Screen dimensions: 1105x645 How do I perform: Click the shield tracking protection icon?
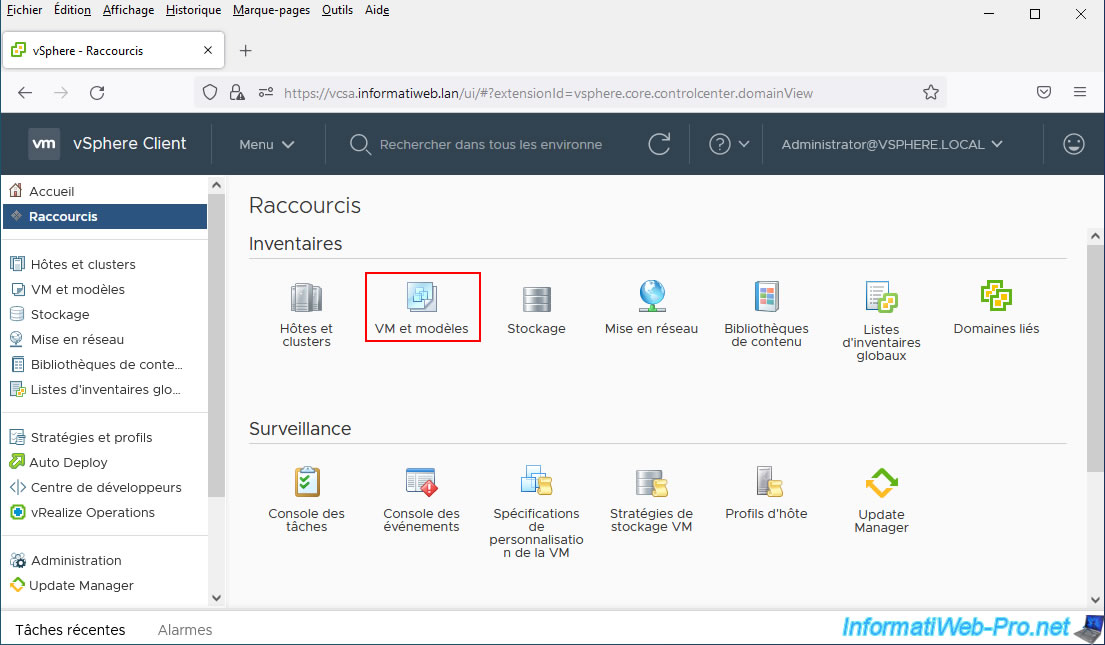tap(209, 92)
